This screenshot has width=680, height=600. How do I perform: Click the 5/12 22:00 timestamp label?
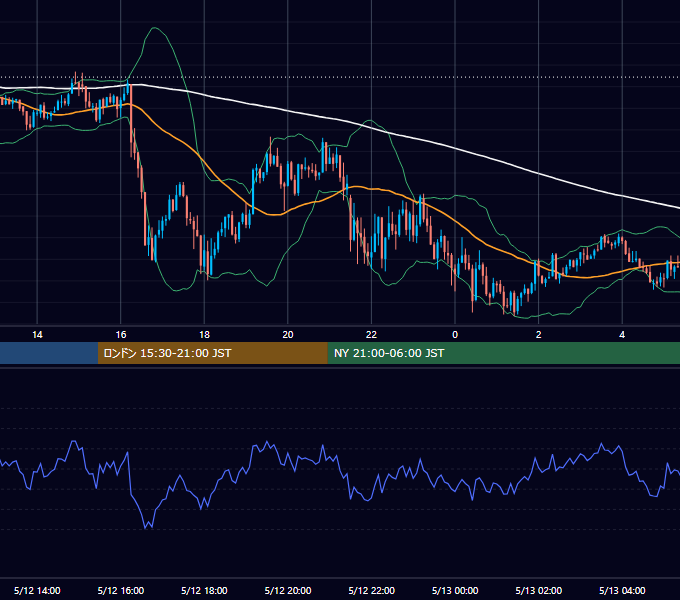coord(372,590)
